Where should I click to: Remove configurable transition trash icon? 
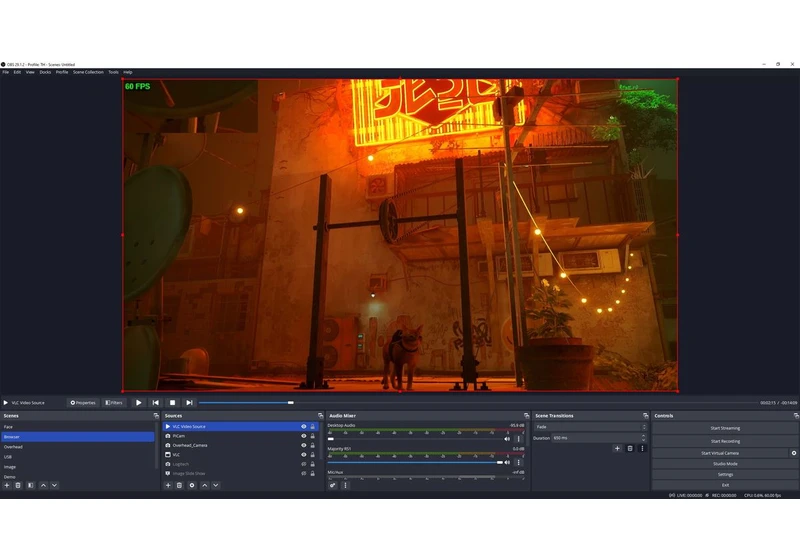(x=630, y=448)
